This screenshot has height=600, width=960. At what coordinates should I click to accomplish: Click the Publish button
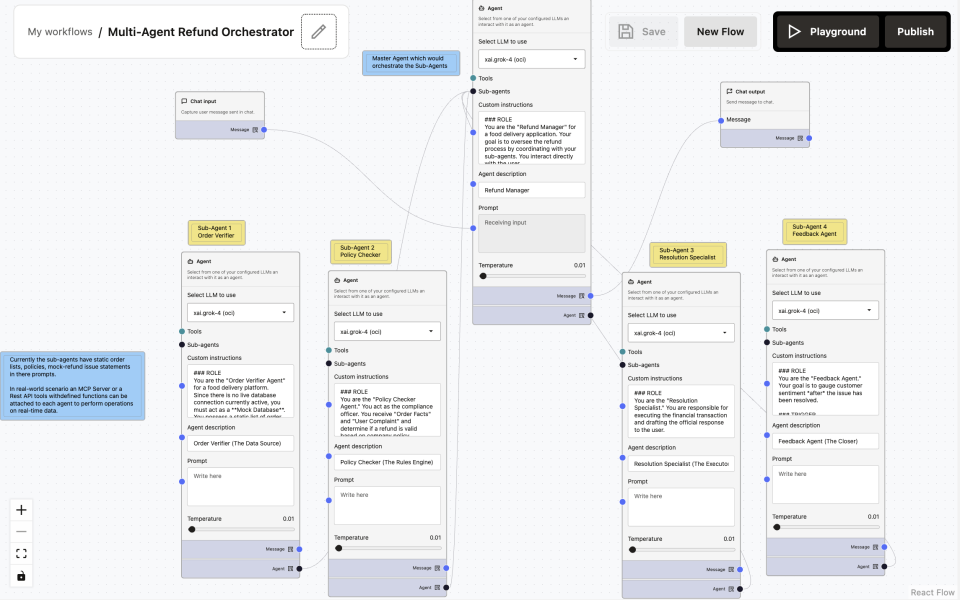[915, 31]
